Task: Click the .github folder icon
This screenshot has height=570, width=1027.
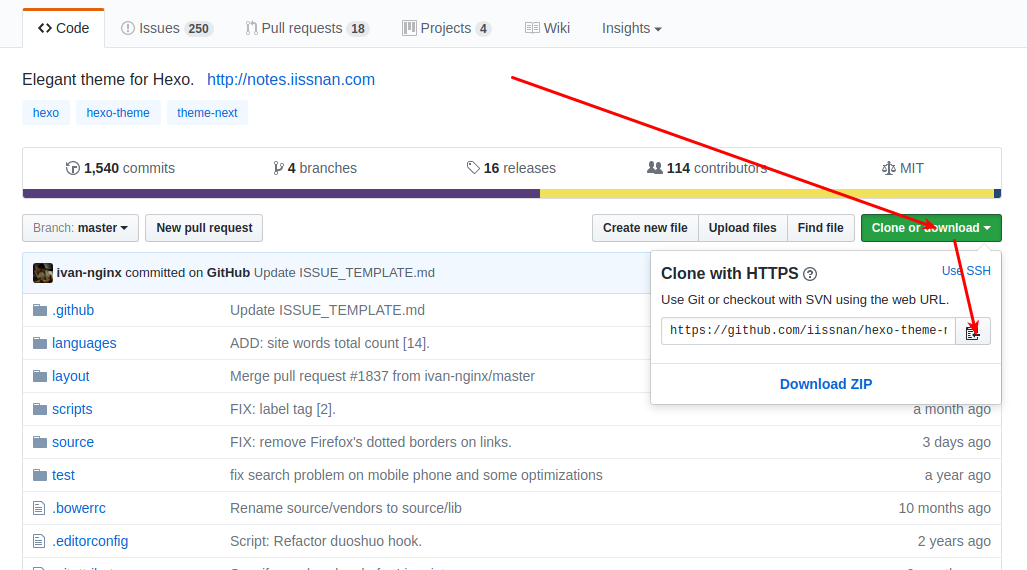Action: 40,310
